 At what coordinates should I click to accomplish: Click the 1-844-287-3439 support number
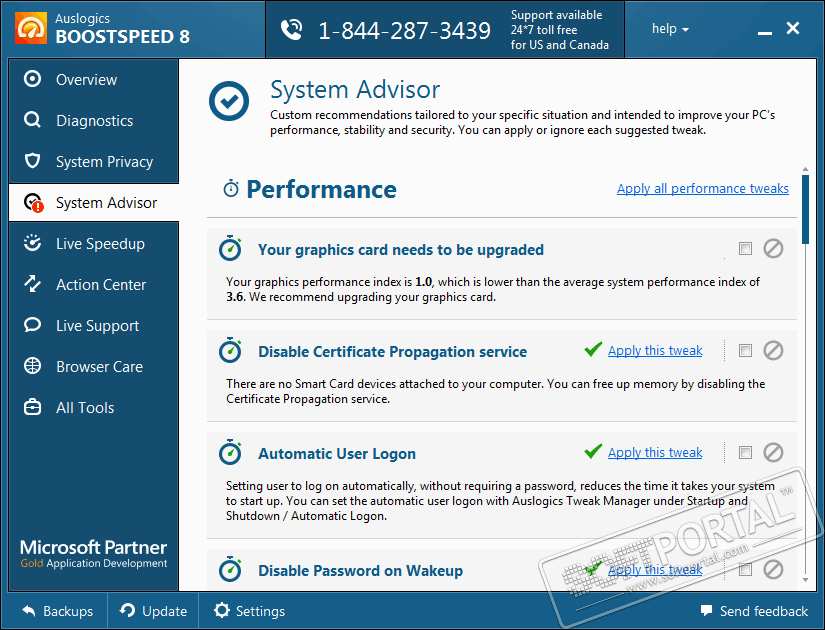click(x=405, y=31)
